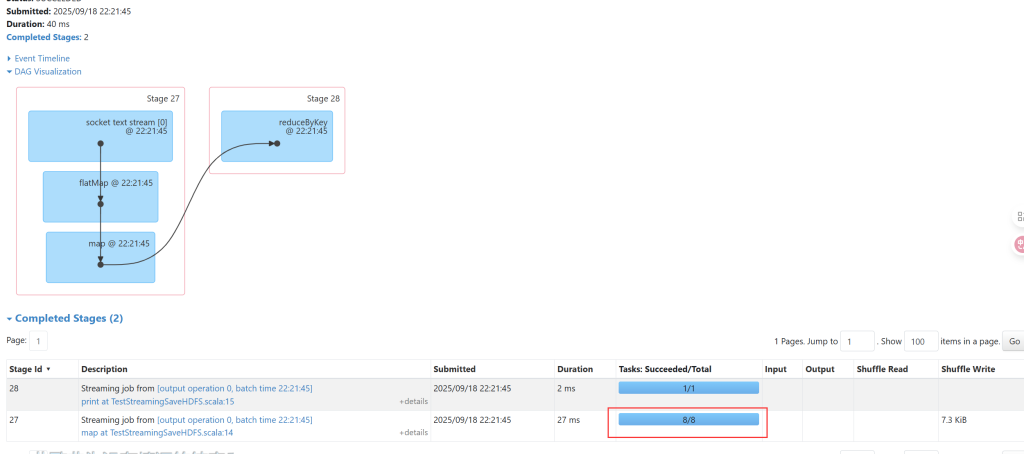Viewport: 1024px width, 454px height.
Task: Sort by Duration column header
Action: (x=575, y=369)
